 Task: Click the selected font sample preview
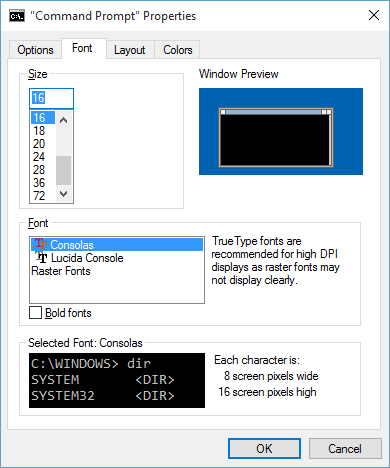(x=117, y=380)
